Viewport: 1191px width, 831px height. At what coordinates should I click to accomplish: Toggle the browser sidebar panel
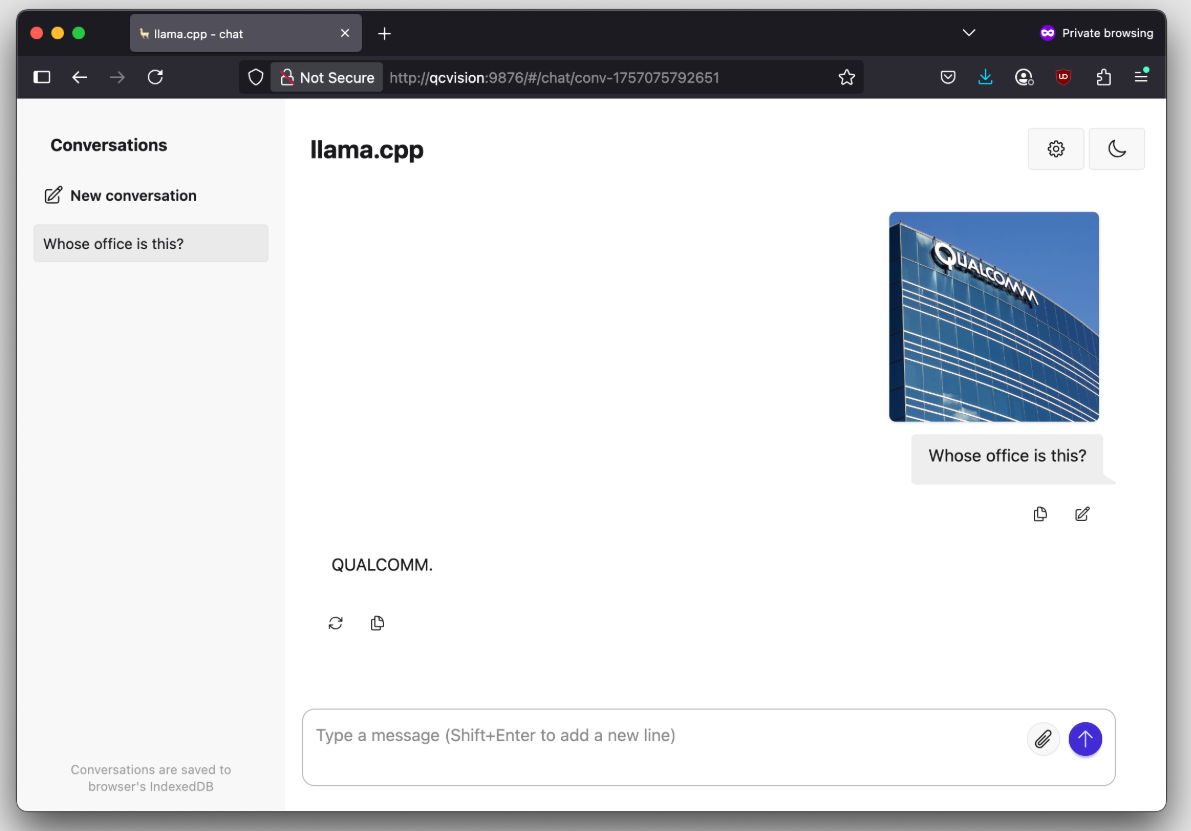[x=42, y=77]
